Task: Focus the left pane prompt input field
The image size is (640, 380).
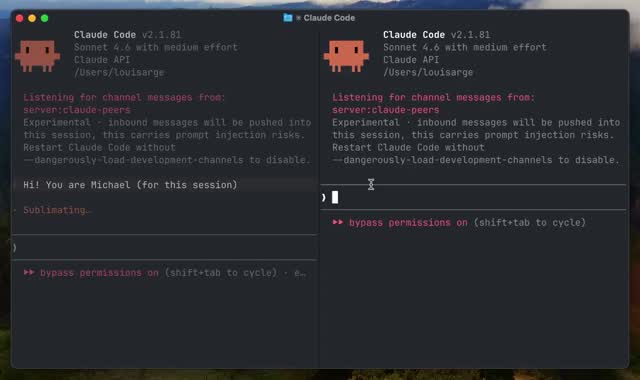Action: click(165, 247)
